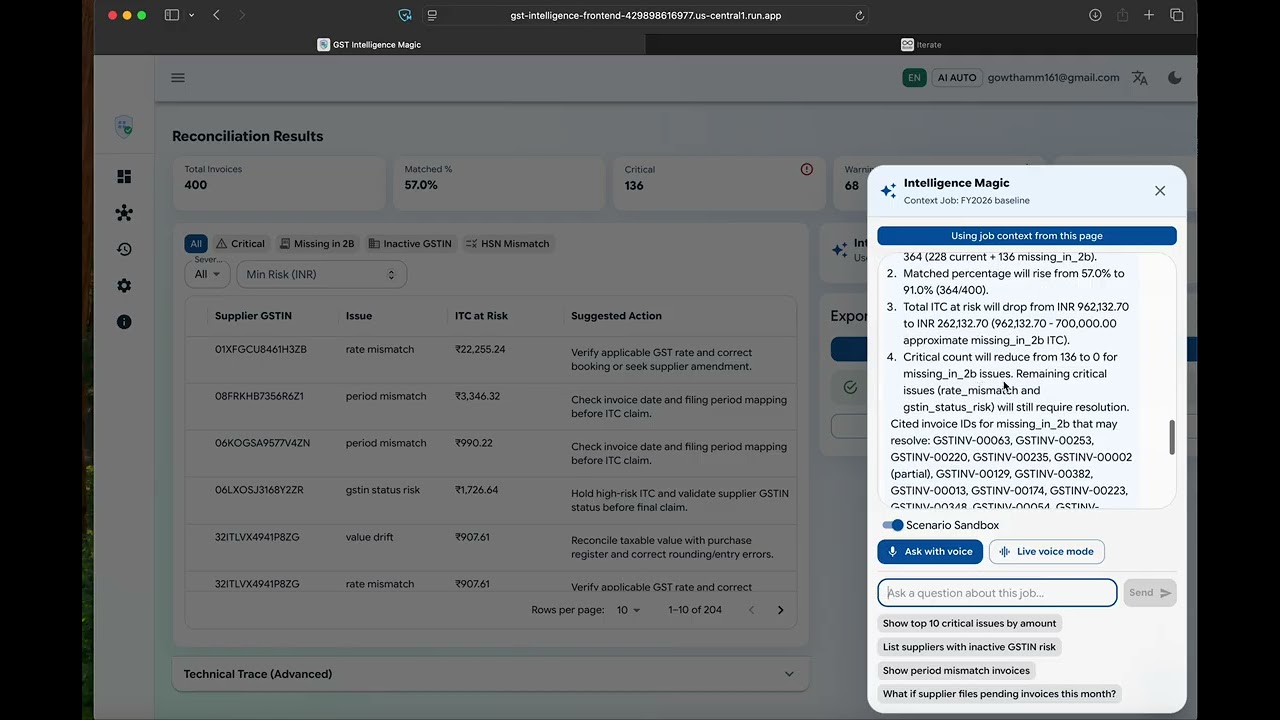
Task: Close the Intelligence Magic panel
Action: pos(1160,191)
